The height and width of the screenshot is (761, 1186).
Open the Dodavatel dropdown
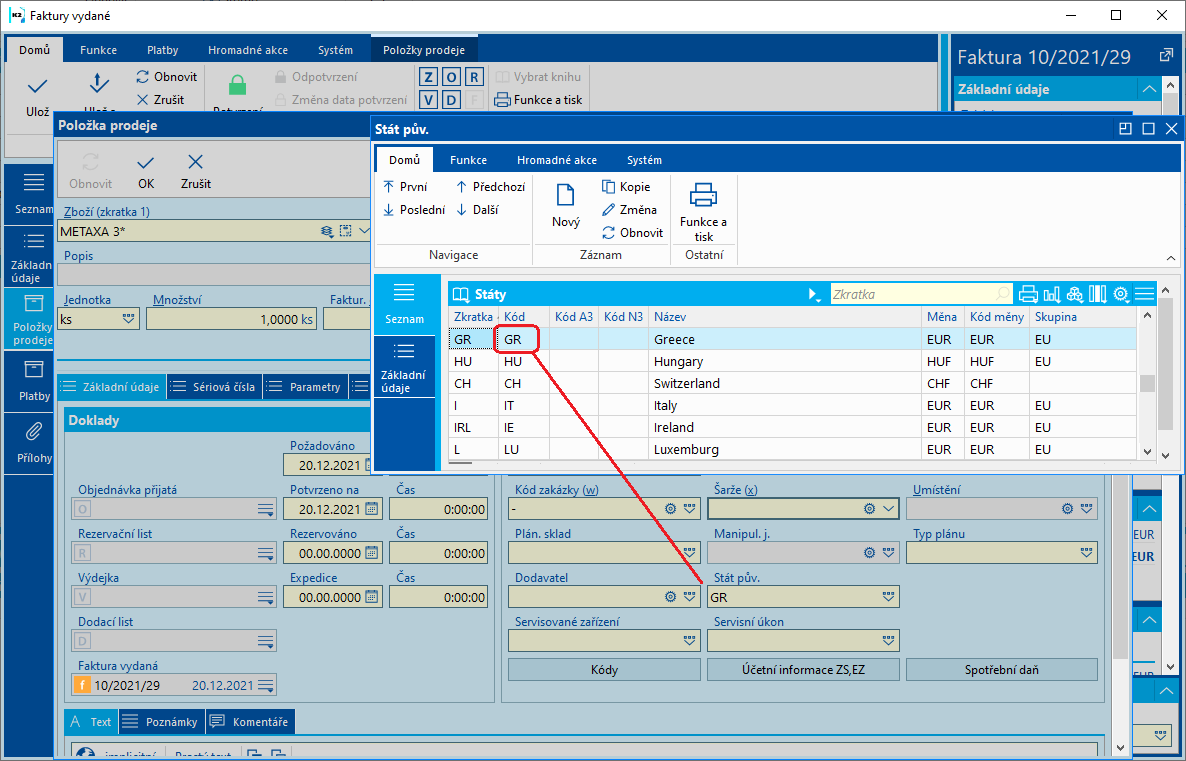click(689, 597)
